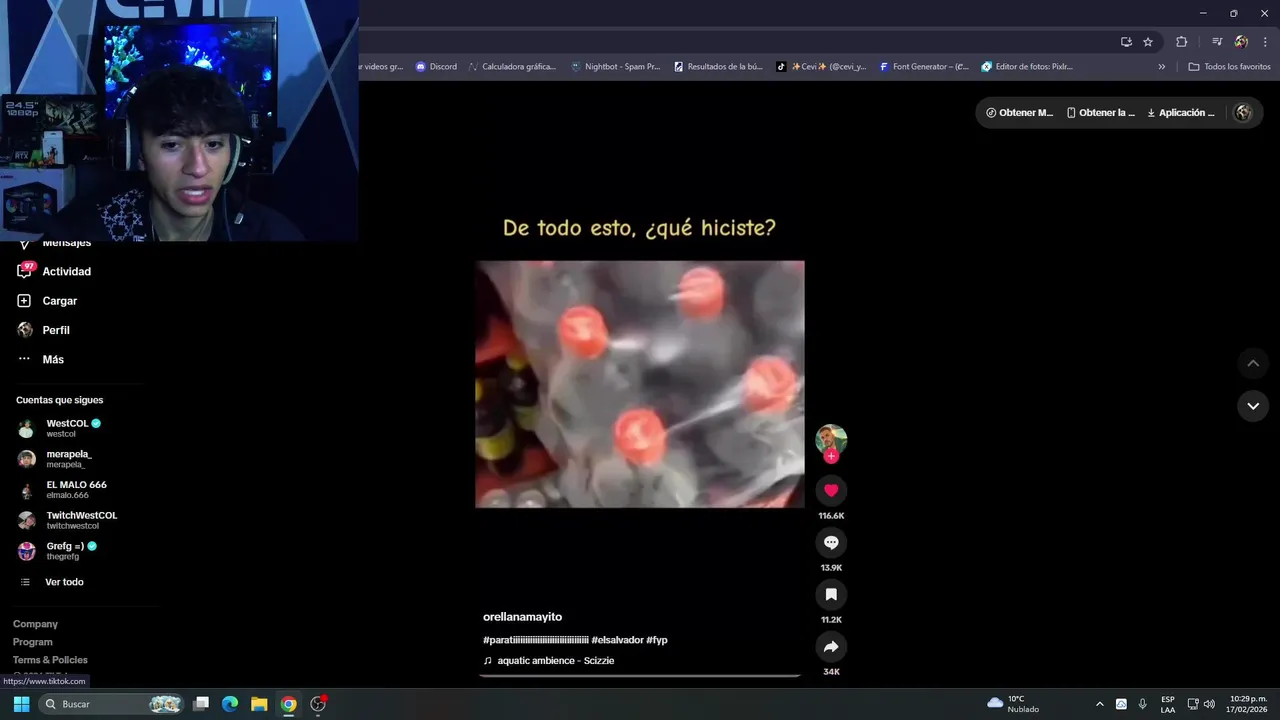Open the comments showing 13.9K
Image resolution: width=1280 pixels, height=720 pixels.
click(831, 542)
